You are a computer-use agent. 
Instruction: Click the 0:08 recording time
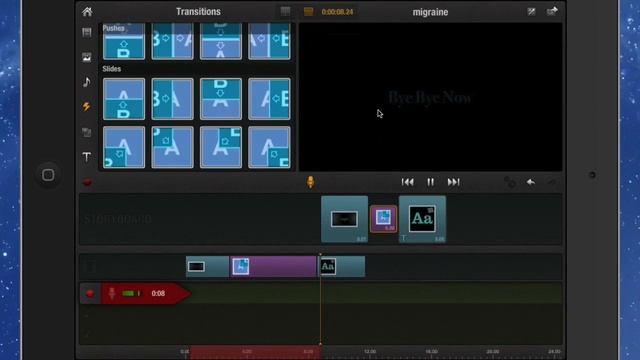[x=158, y=293]
